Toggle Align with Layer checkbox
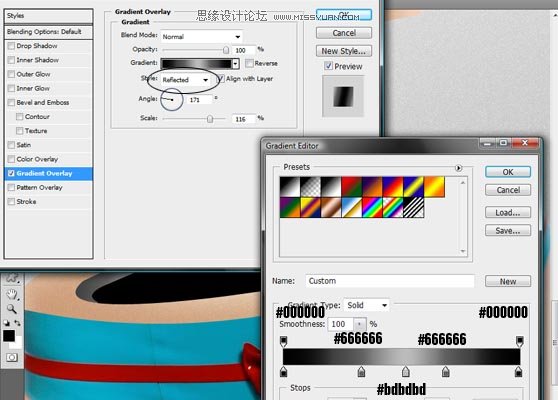Screen dimensions: 558x400 221,79
